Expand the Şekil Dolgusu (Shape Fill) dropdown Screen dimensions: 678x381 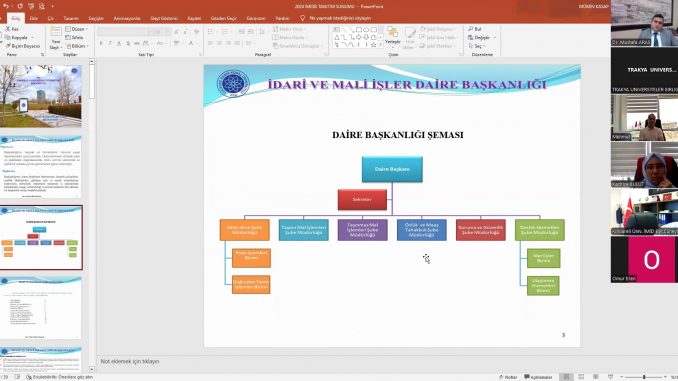pyautogui.click(x=437, y=29)
